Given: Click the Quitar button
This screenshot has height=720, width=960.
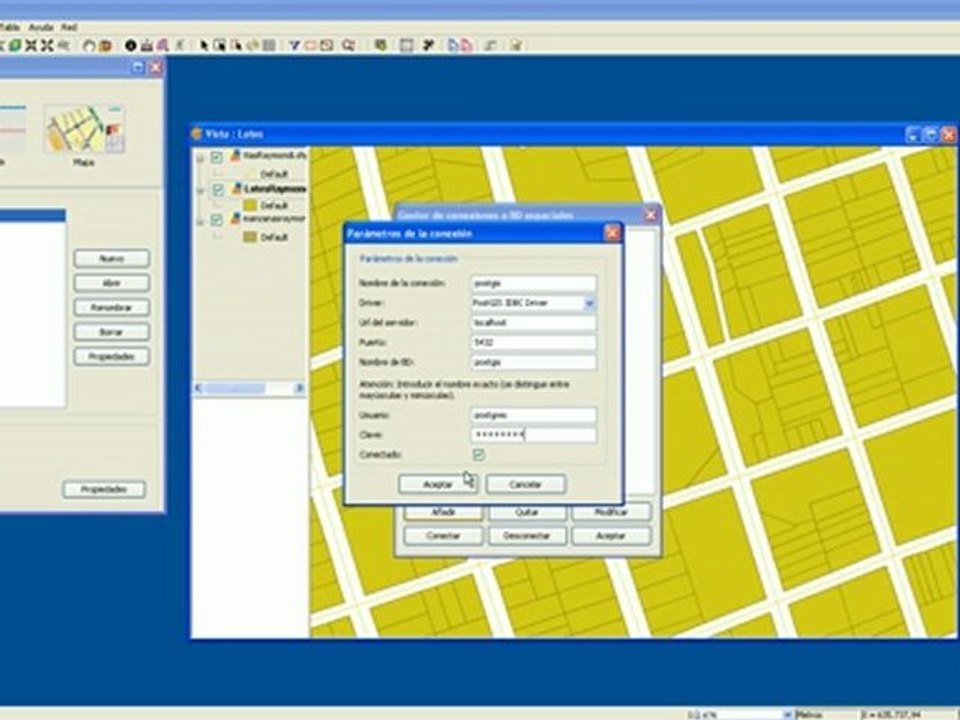Looking at the screenshot, I should pos(527,512).
